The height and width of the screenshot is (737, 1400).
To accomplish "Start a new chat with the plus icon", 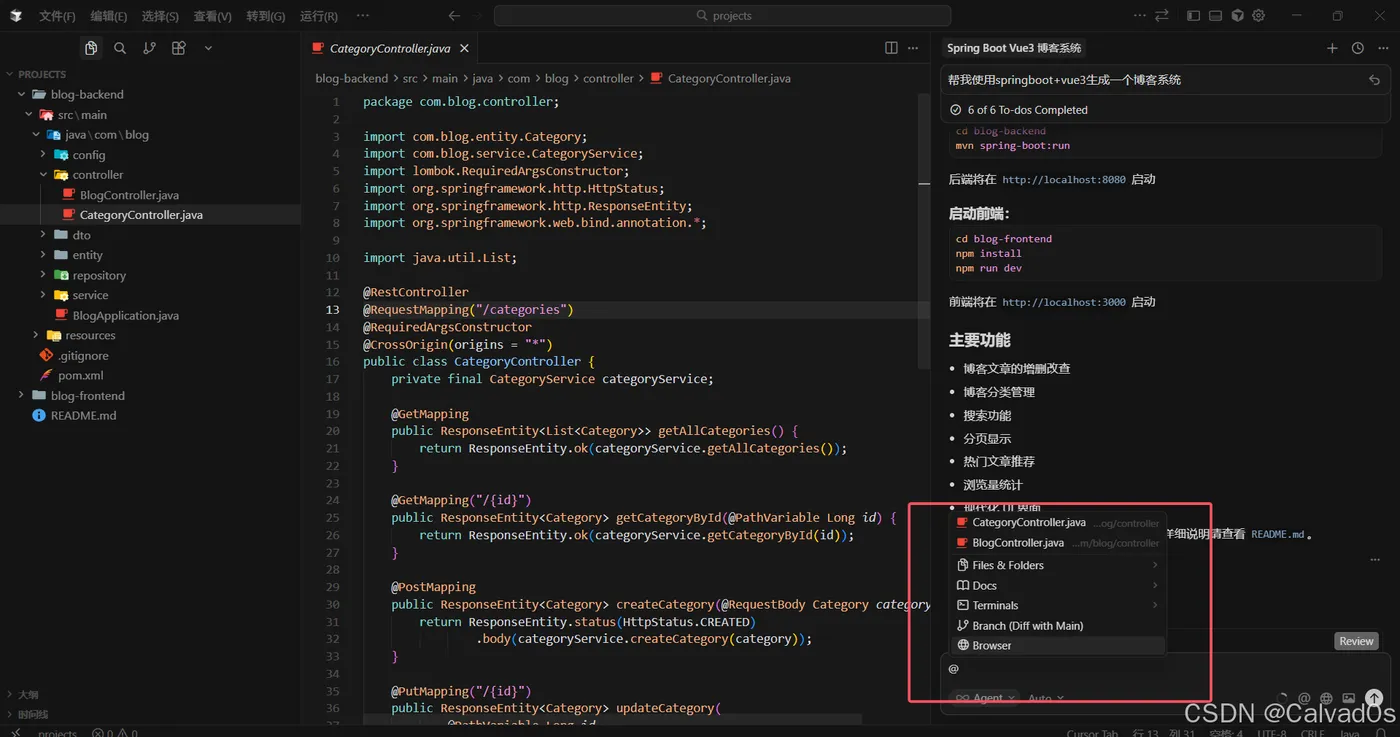I will [1332, 48].
